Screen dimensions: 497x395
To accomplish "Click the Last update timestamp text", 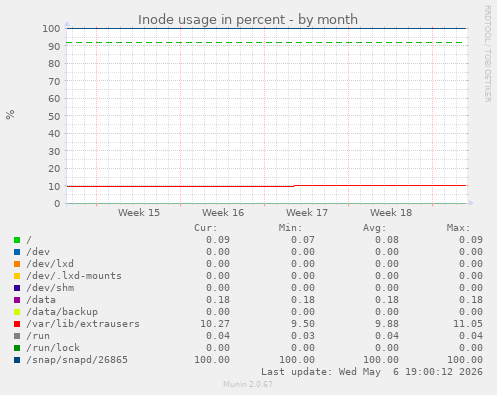I will 372,372.
